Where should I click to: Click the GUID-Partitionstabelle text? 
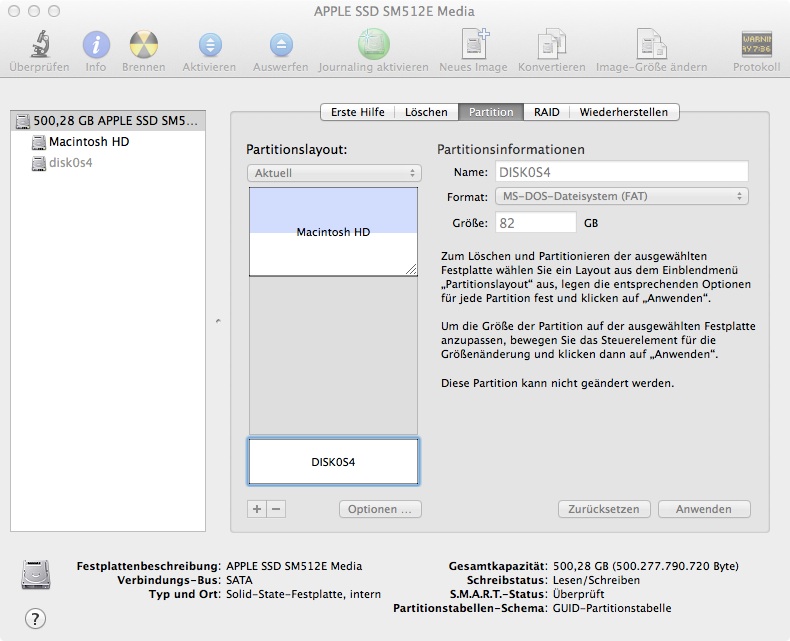pyautogui.click(x=612, y=608)
